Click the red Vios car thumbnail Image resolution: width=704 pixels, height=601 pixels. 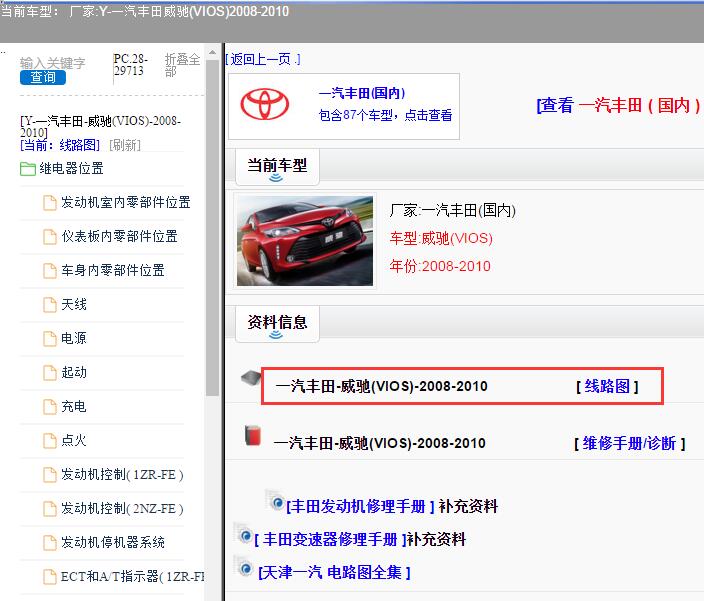pyautogui.click(x=305, y=241)
